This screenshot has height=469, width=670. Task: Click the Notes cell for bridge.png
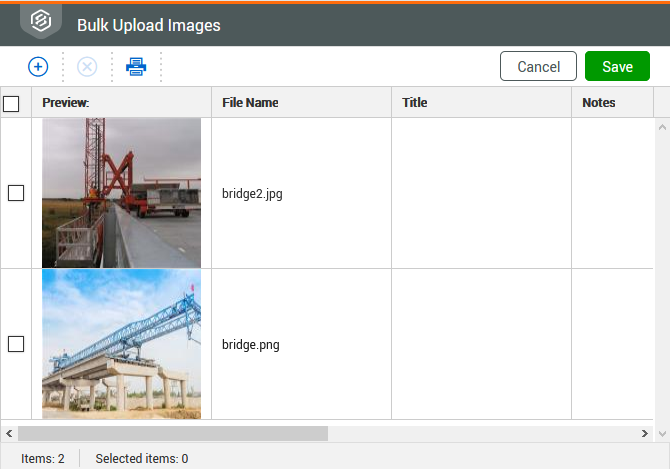[x=612, y=344]
